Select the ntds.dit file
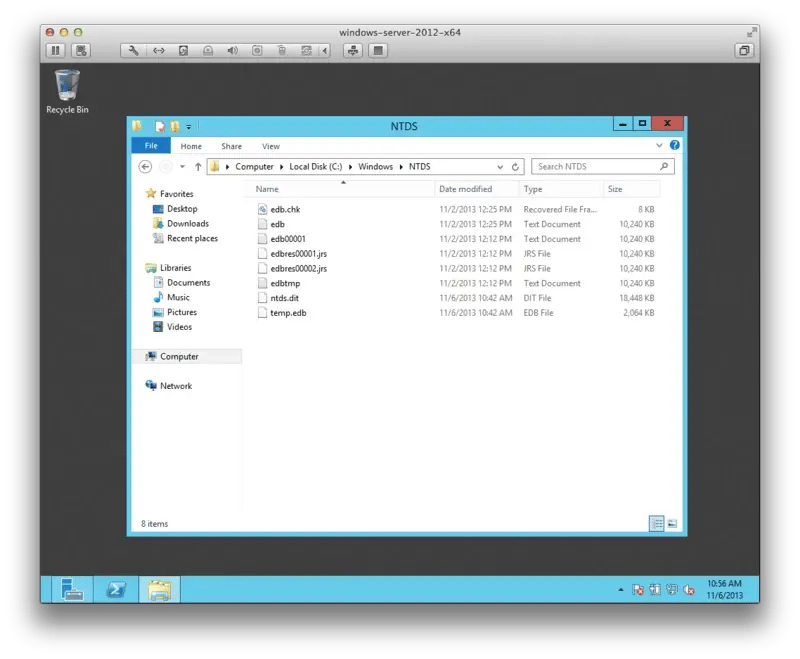 coord(284,298)
